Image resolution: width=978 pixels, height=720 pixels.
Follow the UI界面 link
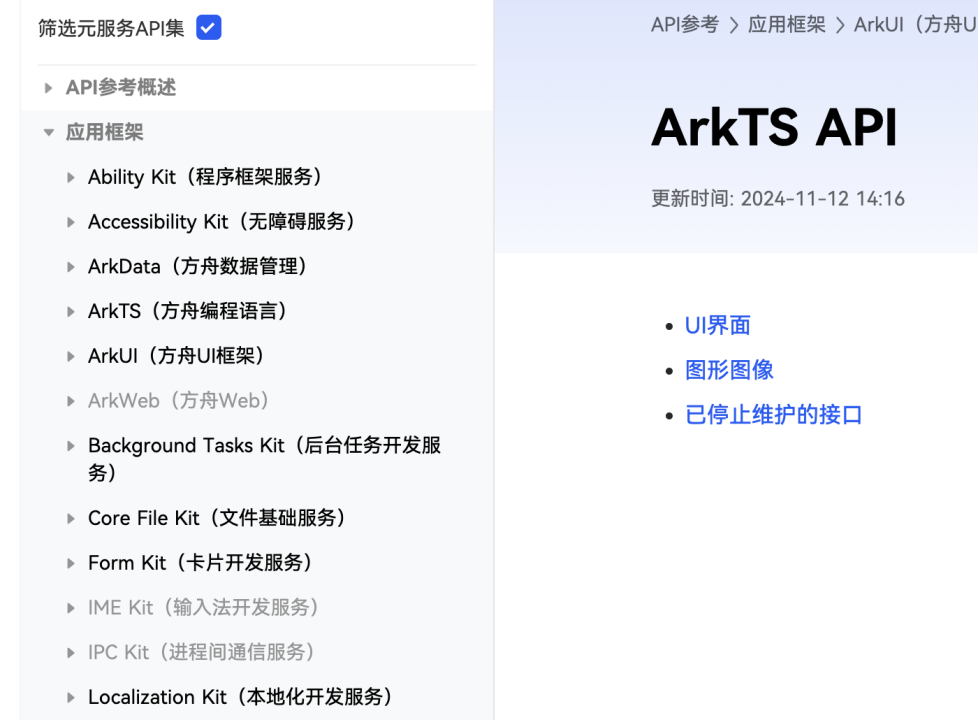(717, 326)
